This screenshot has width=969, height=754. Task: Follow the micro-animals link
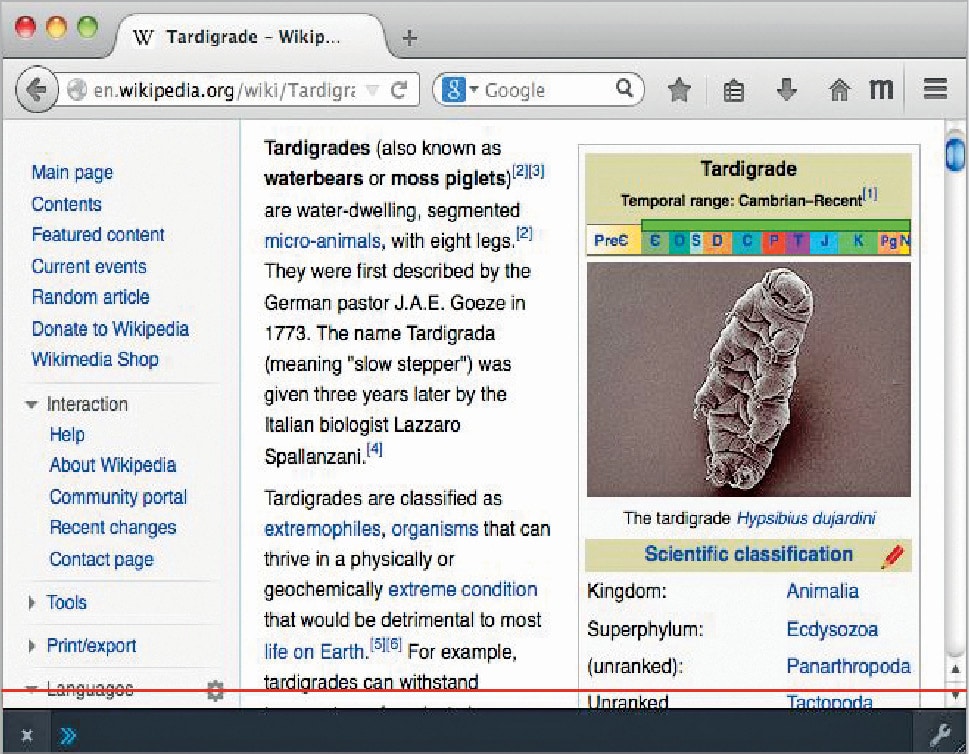tap(322, 240)
